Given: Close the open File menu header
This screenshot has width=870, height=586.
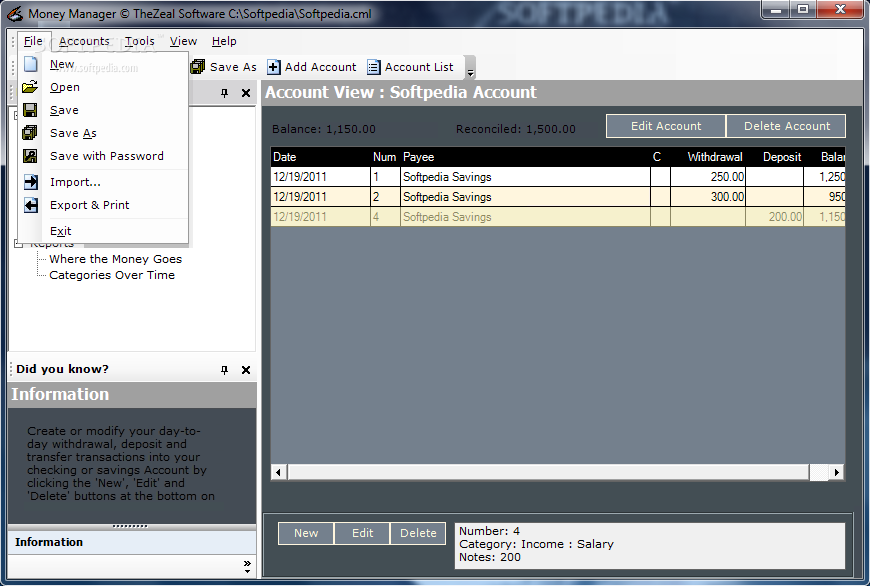Looking at the screenshot, I should tap(33, 41).
